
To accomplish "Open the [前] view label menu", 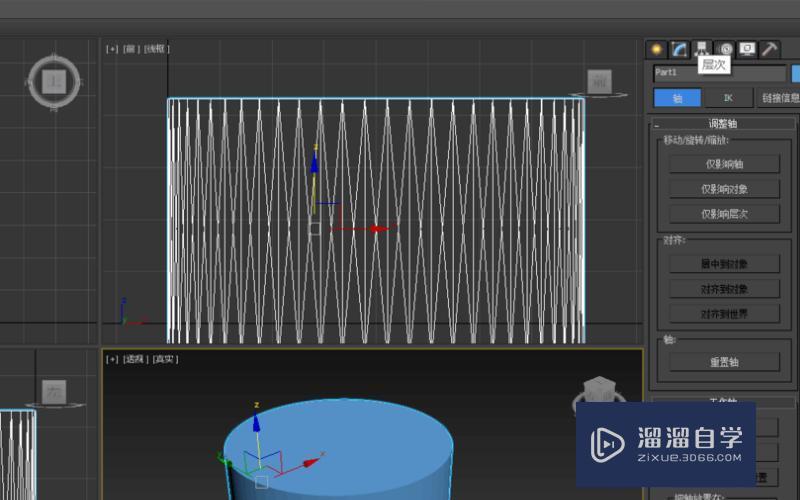I will pyautogui.click(x=131, y=49).
